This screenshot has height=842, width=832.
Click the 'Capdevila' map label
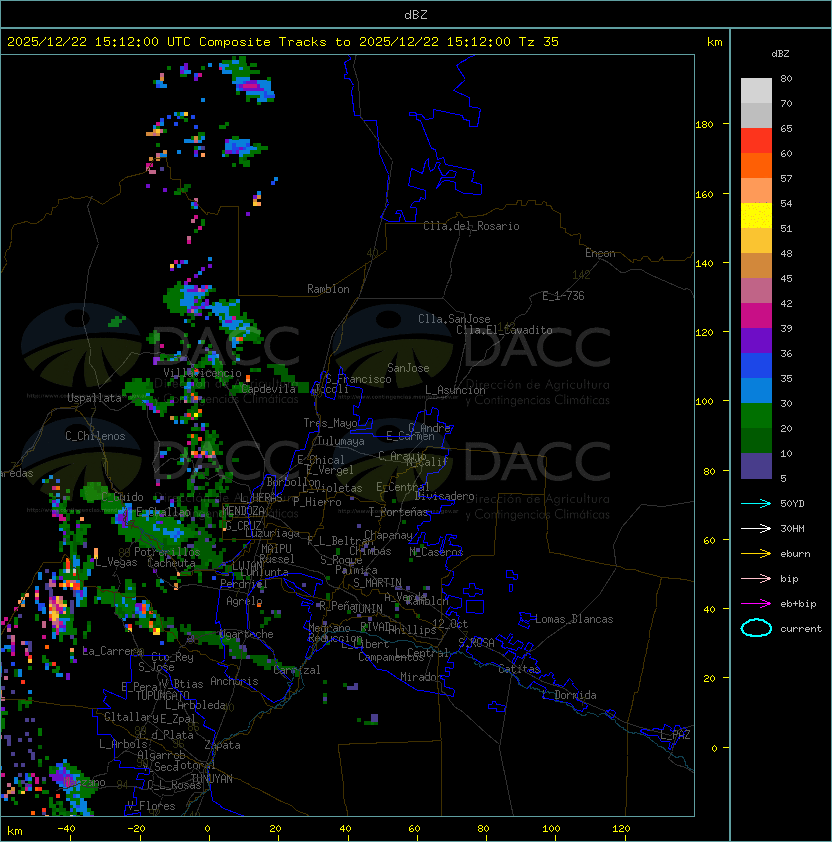tap(268, 389)
